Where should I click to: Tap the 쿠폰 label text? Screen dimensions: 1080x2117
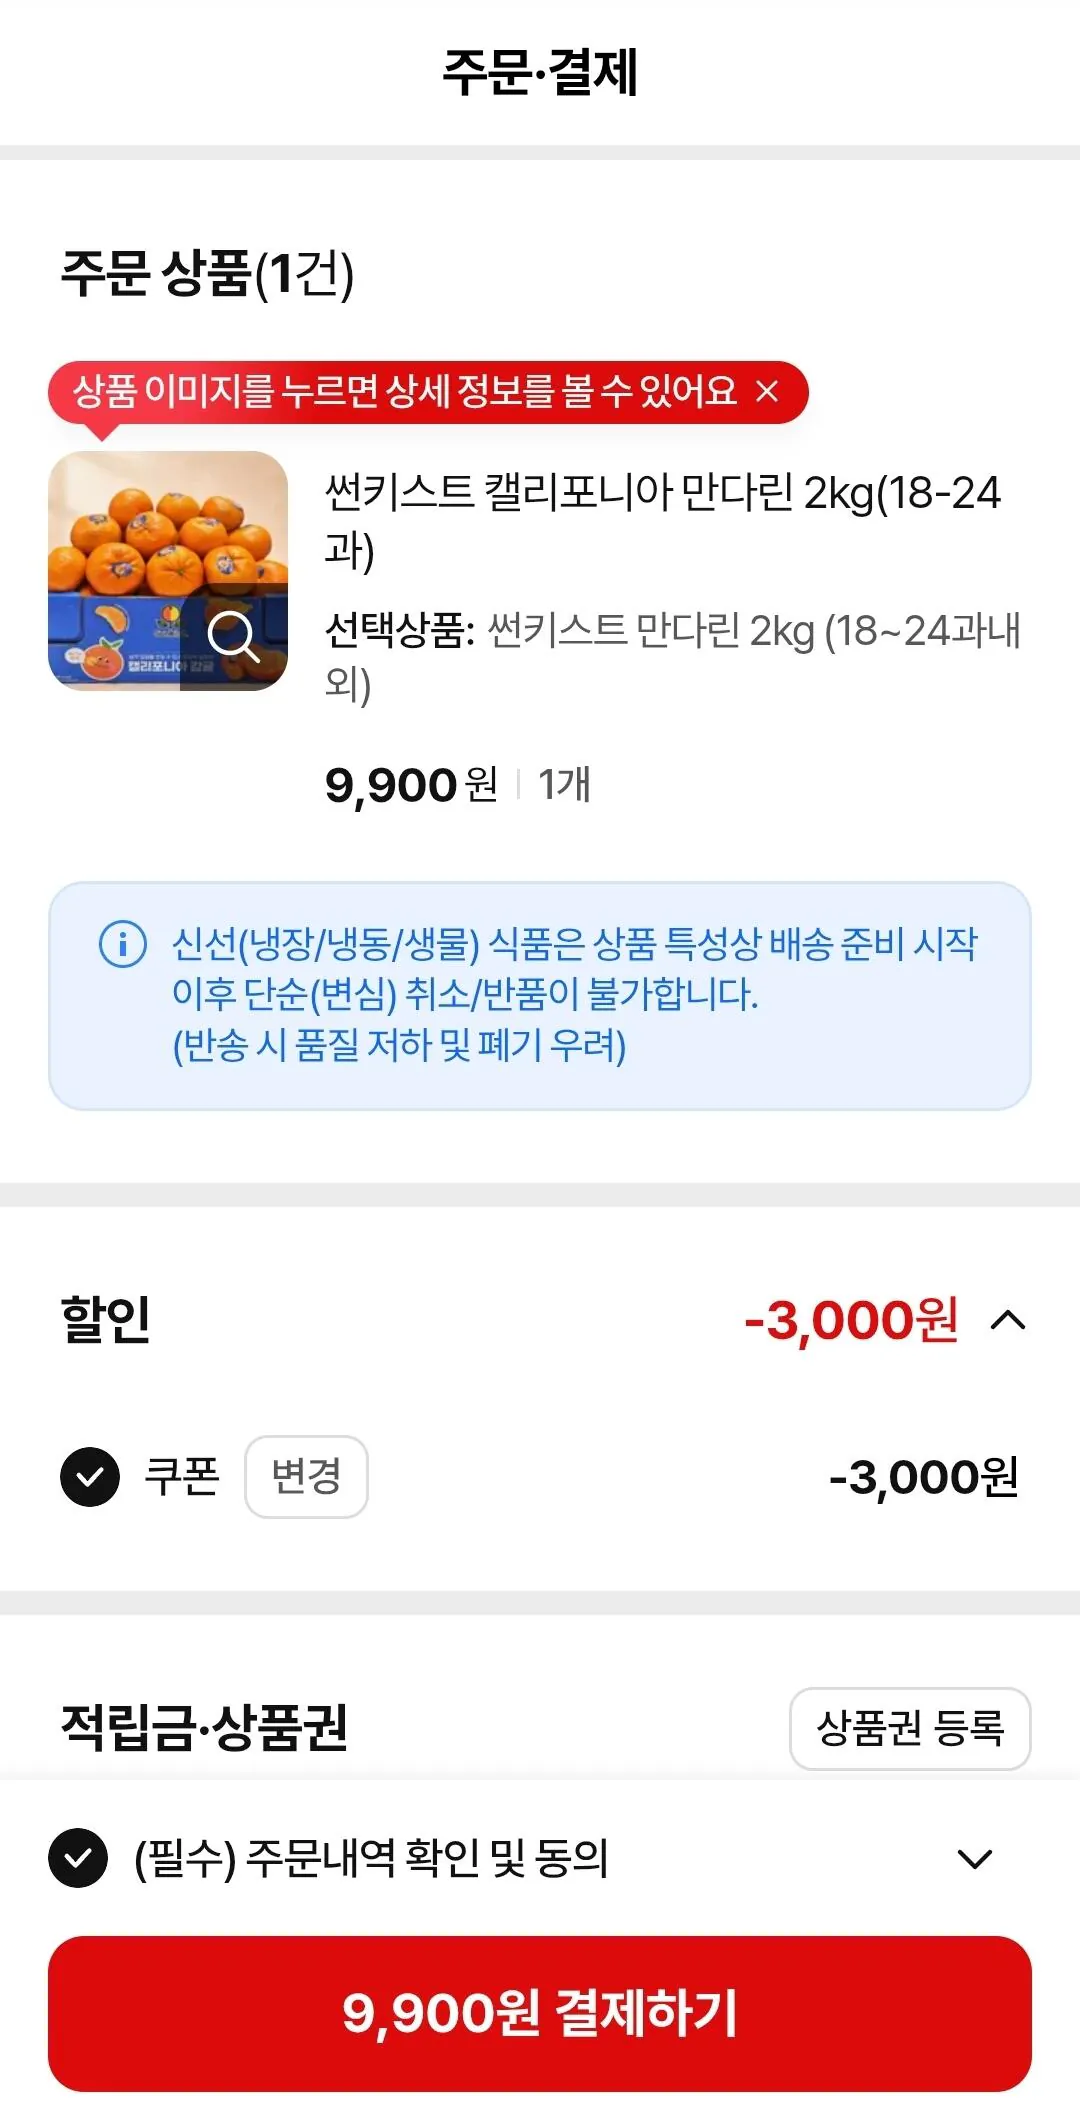(x=182, y=1476)
